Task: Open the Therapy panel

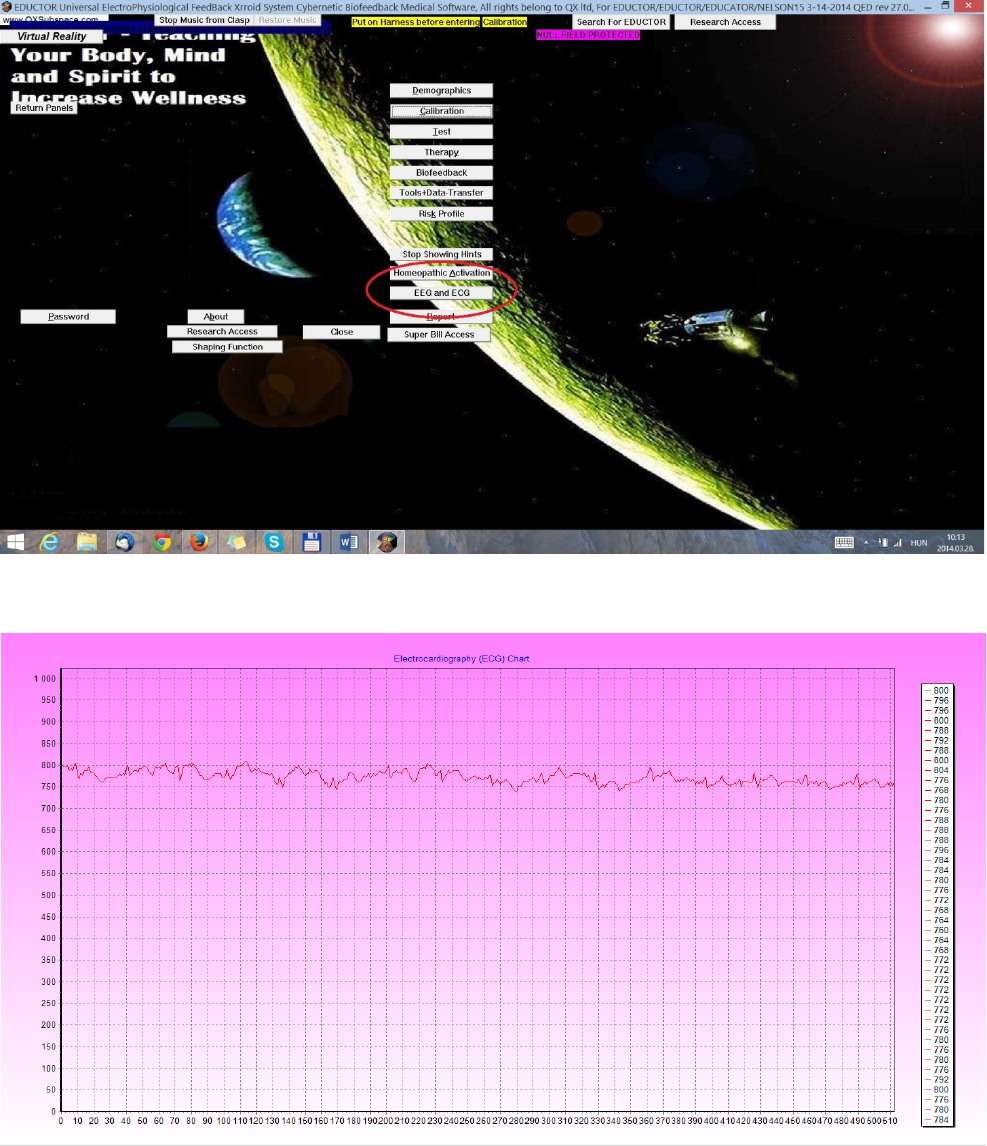Action: [442, 152]
